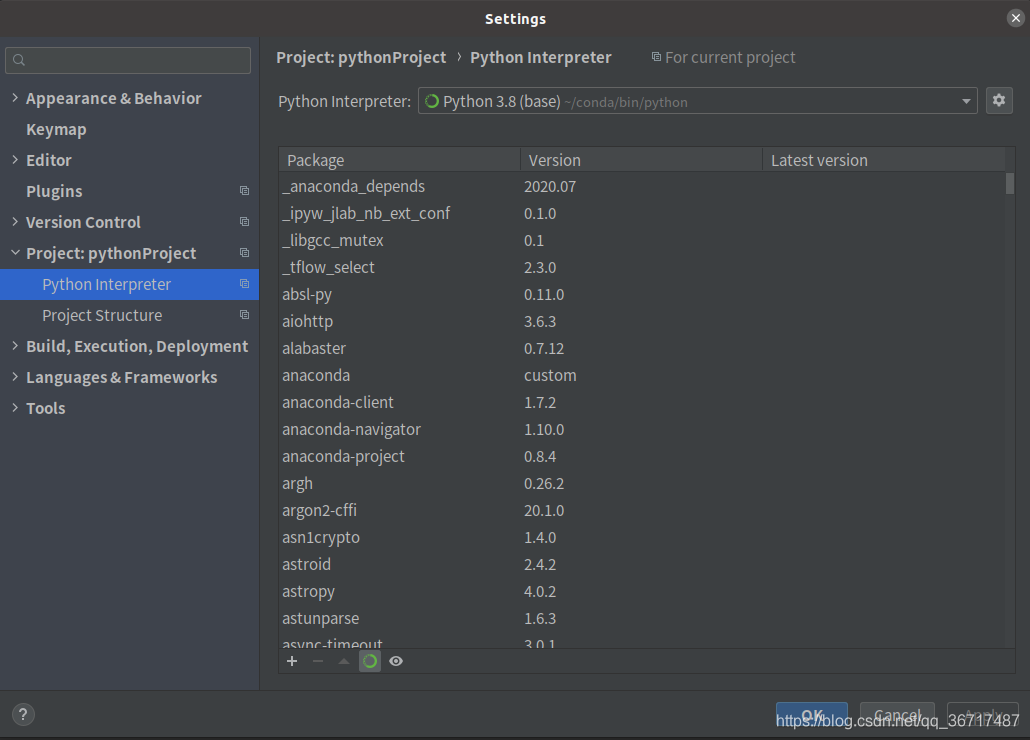Expand Appearance & Behavior section
Image resolution: width=1030 pixels, height=740 pixels.
(x=15, y=98)
